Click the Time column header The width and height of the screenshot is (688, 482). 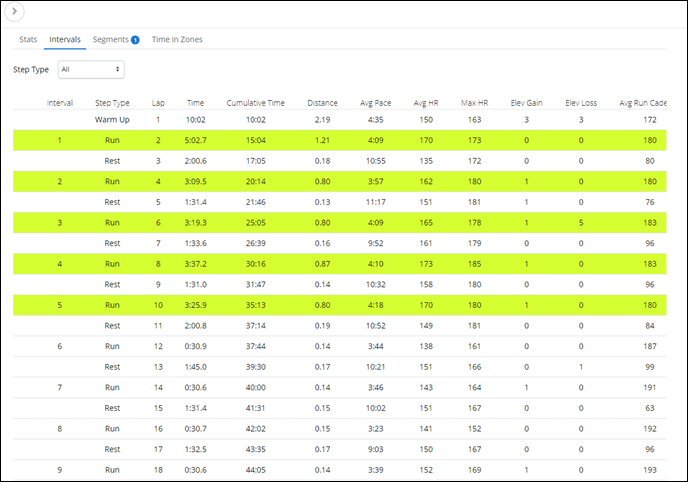coord(195,103)
